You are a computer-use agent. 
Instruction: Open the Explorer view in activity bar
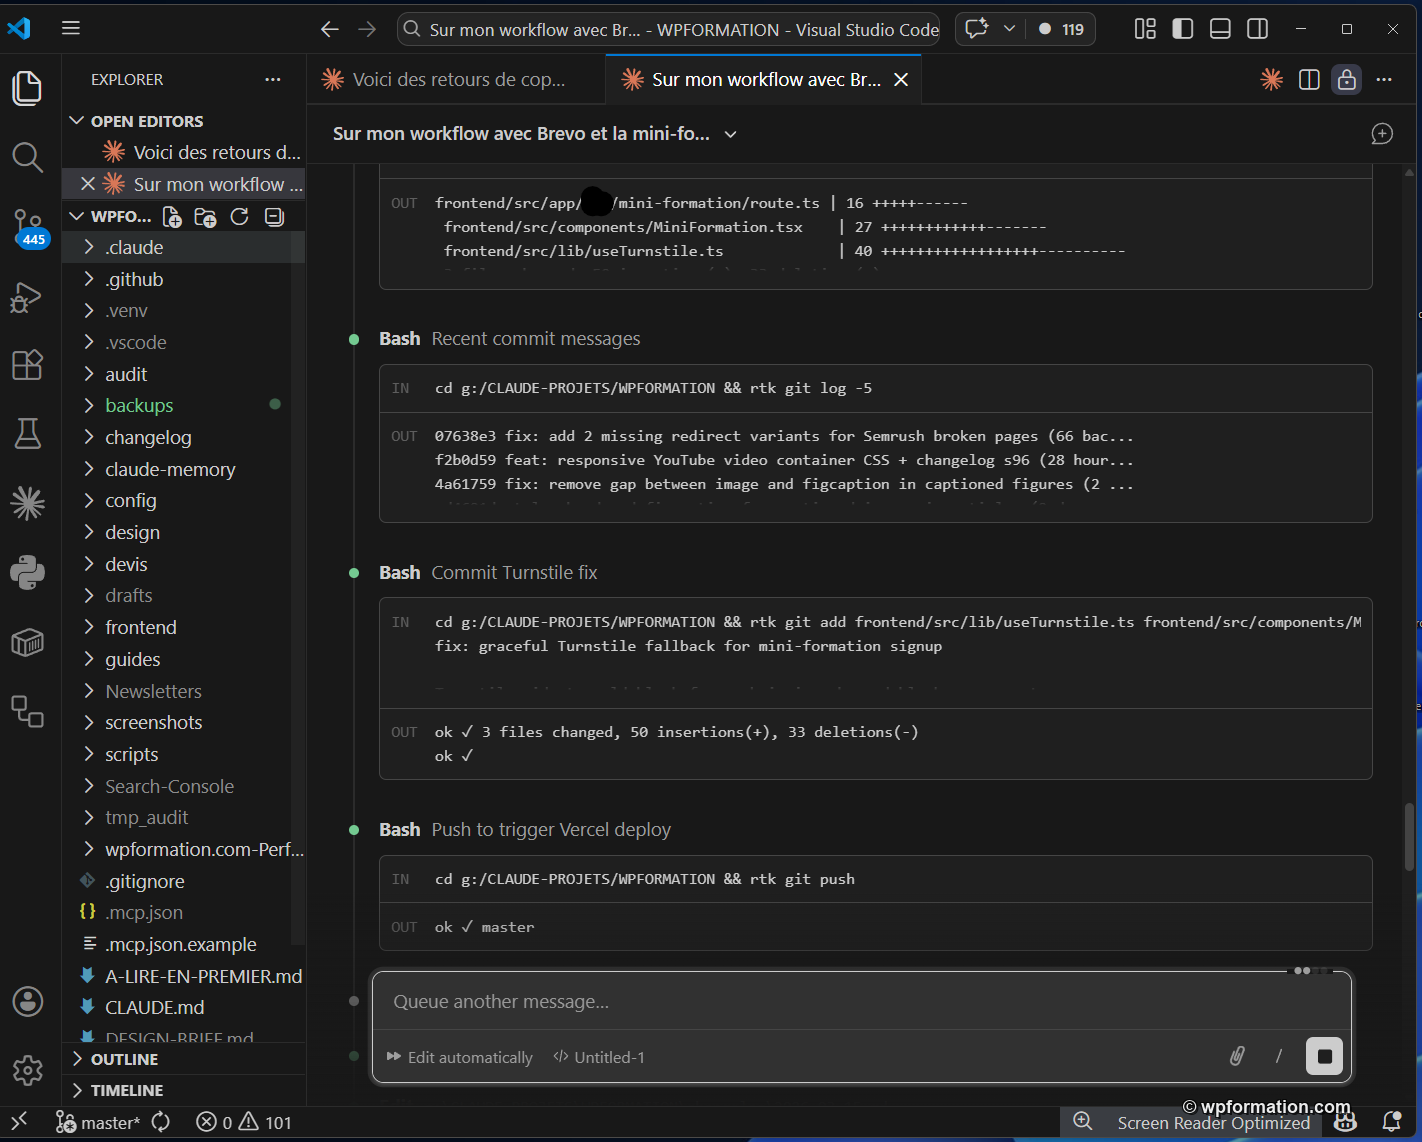(27, 88)
